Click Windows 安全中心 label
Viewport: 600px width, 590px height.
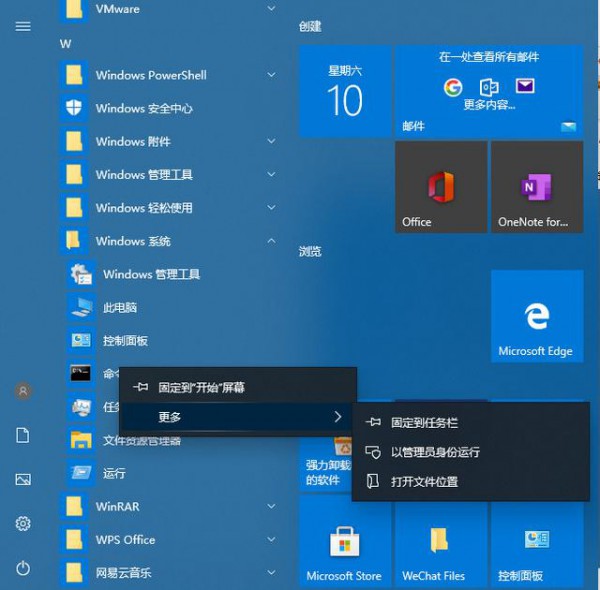pyautogui.click(x=144, y=108)
